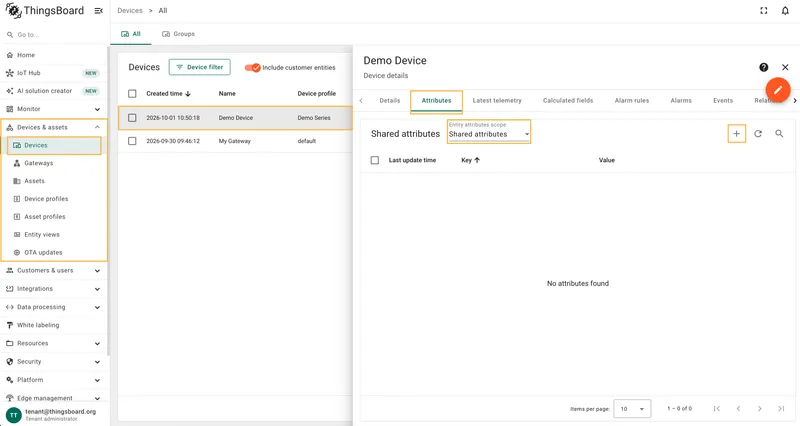800x426 pixels.
Task: Sort by Created time column
Action: pyautogui.click(x=168, y=94)
